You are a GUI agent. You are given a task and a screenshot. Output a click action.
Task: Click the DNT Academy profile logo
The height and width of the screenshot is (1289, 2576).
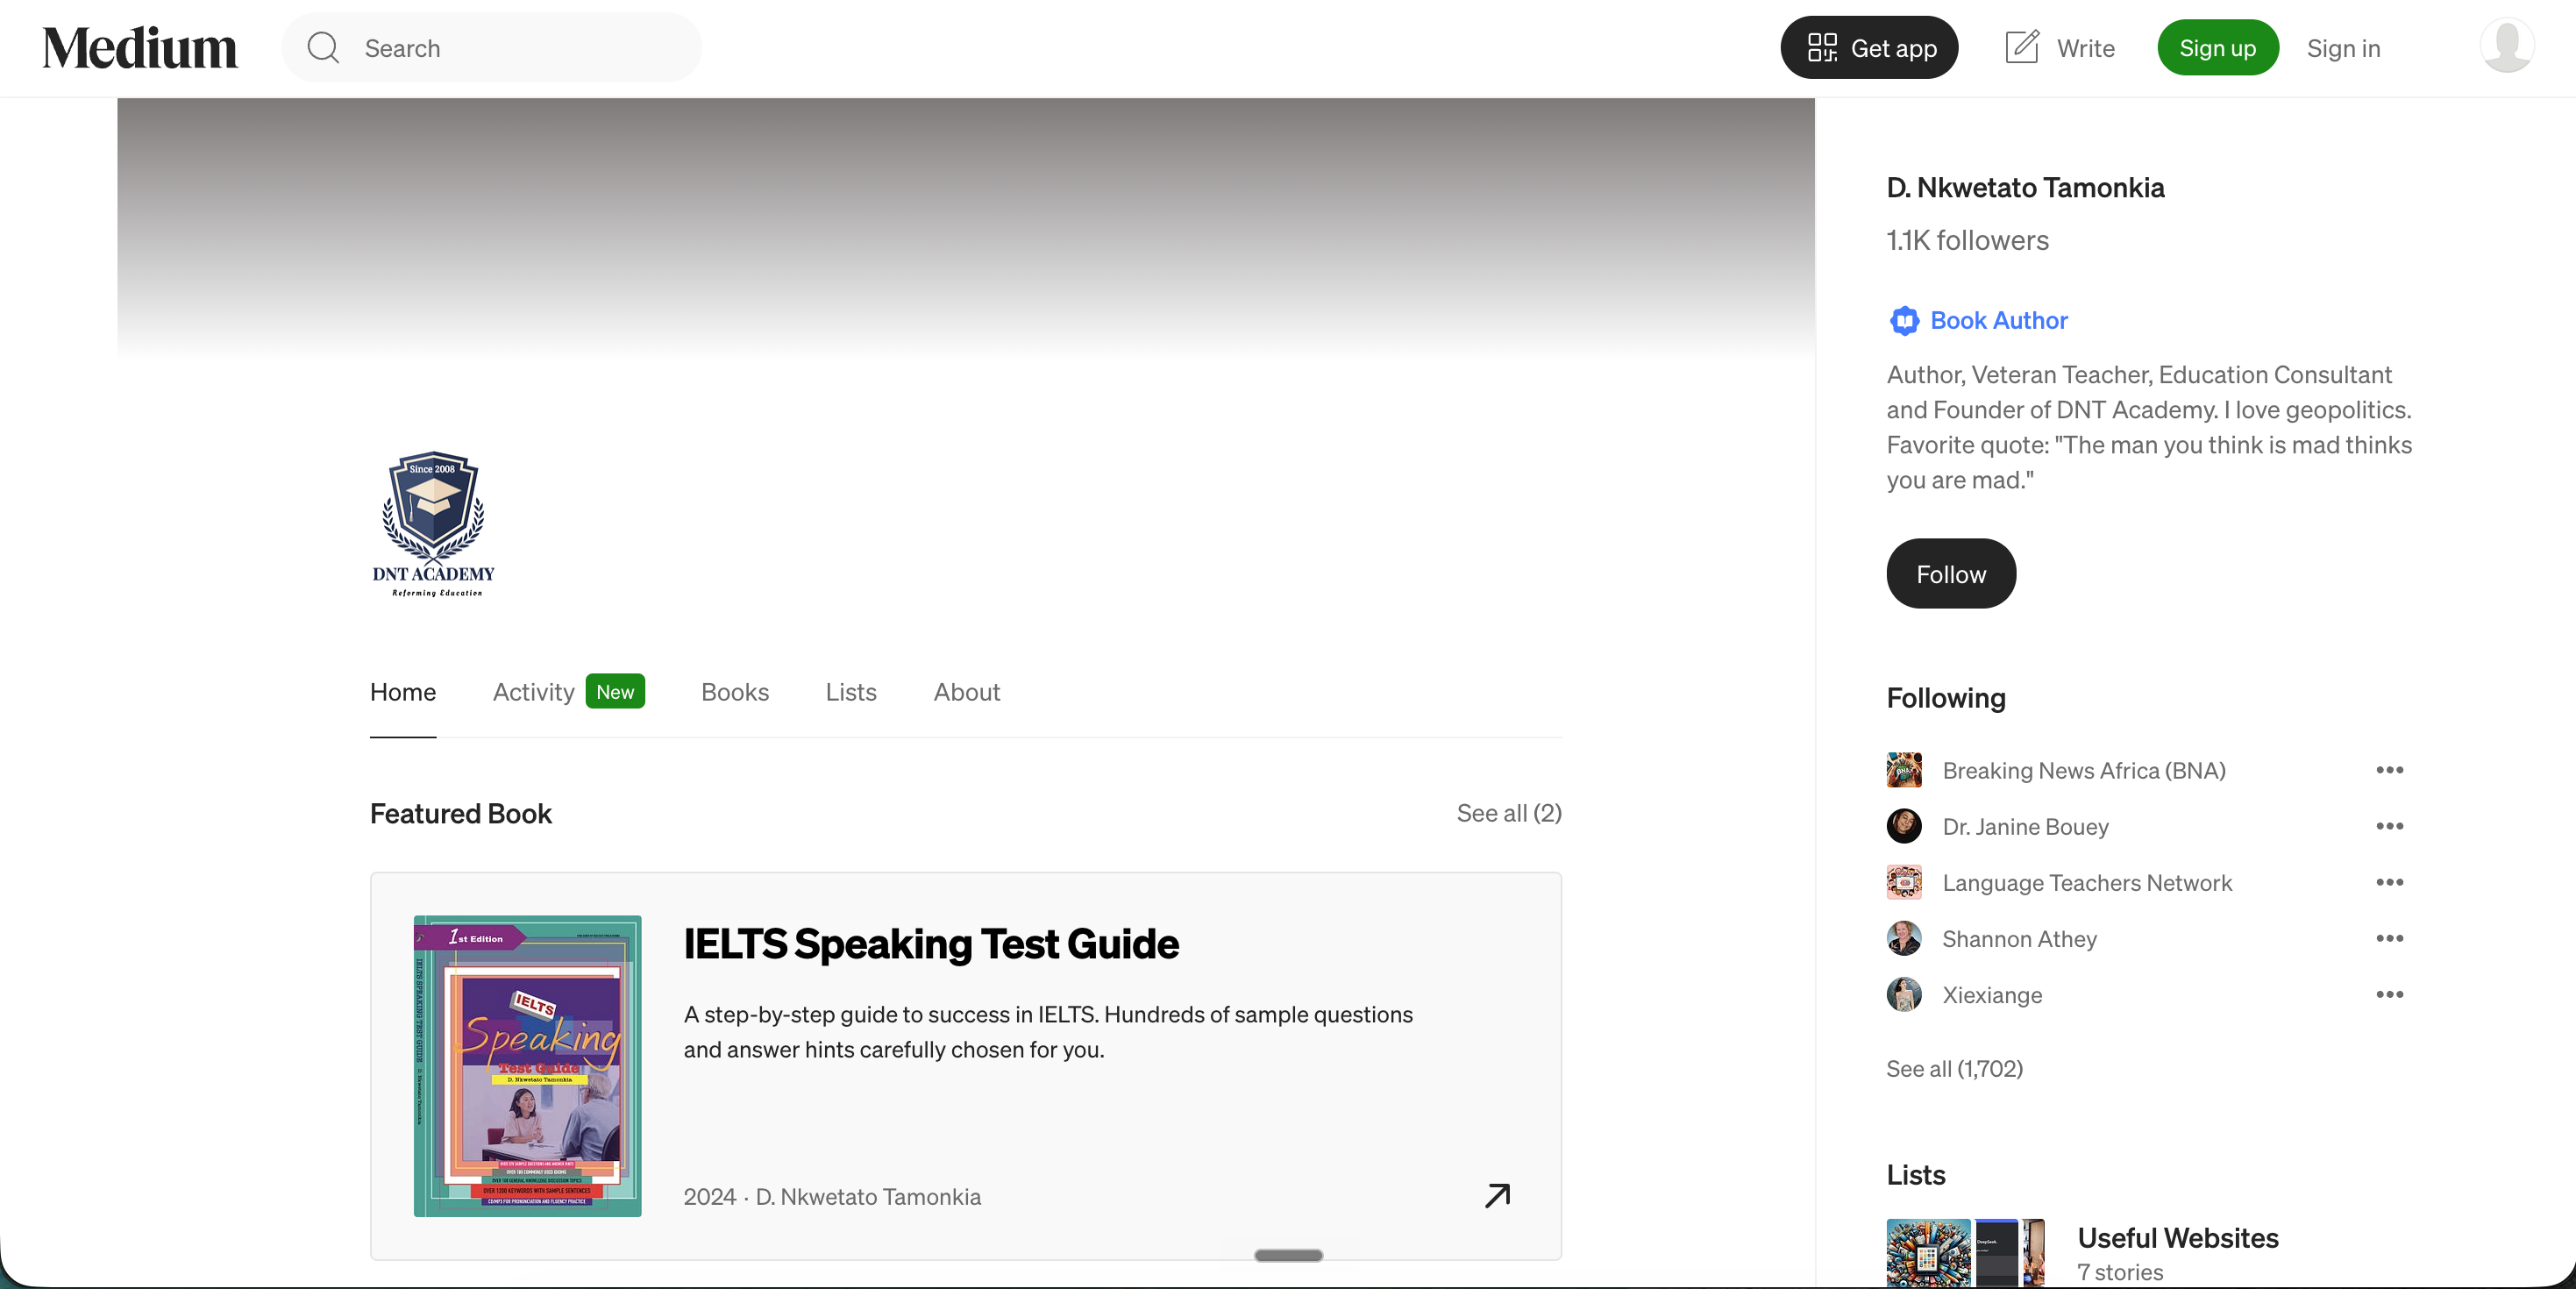pos(434,524)
